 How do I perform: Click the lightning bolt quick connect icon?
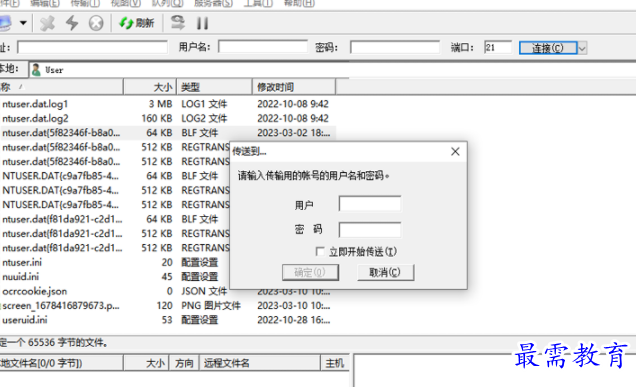(x=72, y=23)
